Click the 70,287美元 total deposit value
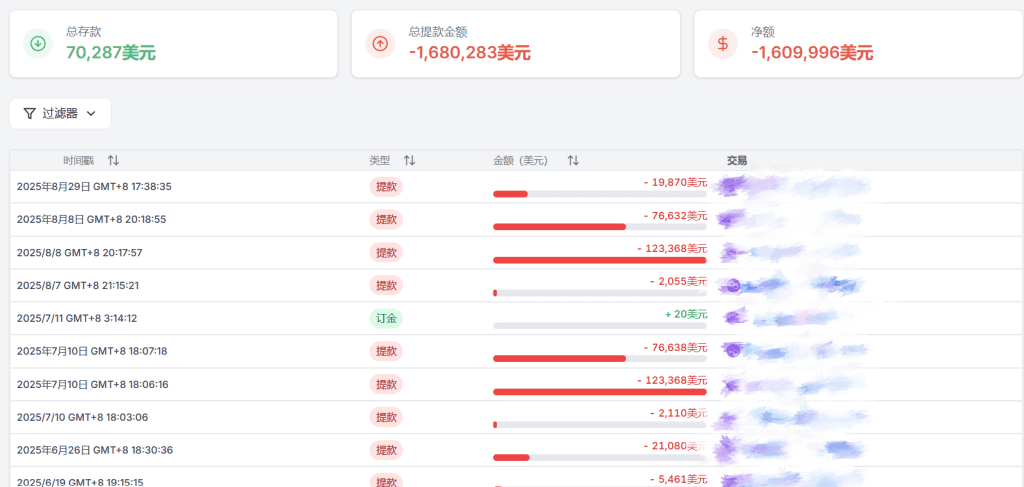This screenshot has height=487, width=1024. coord(111,53)
